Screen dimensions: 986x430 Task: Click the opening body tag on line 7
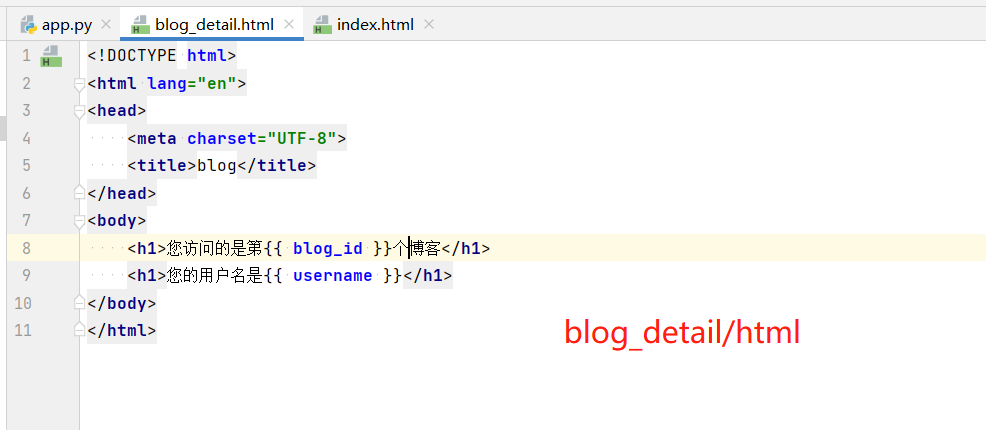pyautogui.click(x=117, y=221)
